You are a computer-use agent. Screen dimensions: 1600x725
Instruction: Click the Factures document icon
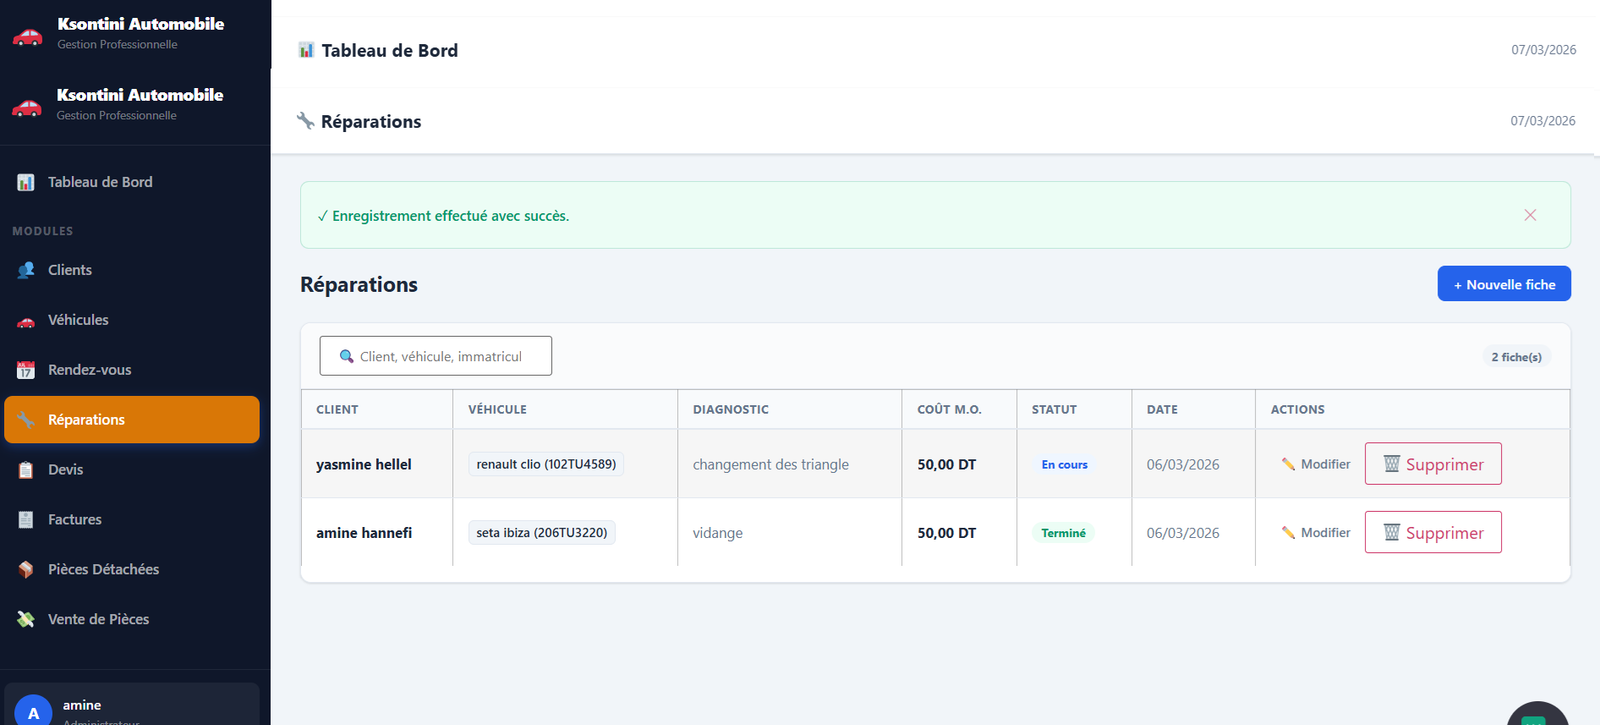tap(26, 520)
